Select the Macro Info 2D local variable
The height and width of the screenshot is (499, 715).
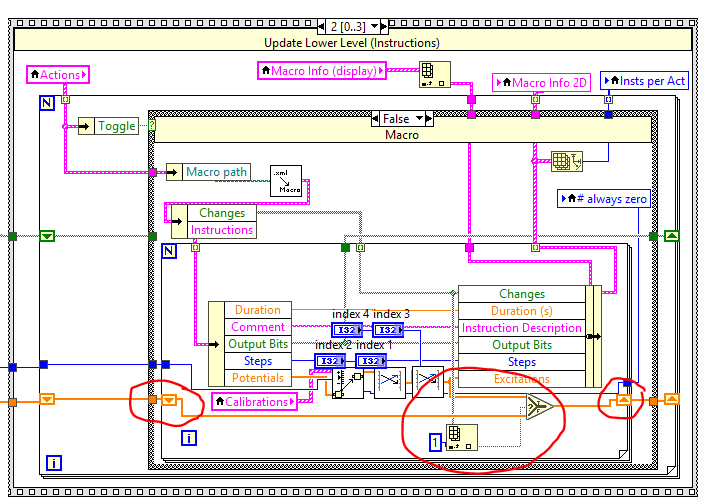(541, 83)
